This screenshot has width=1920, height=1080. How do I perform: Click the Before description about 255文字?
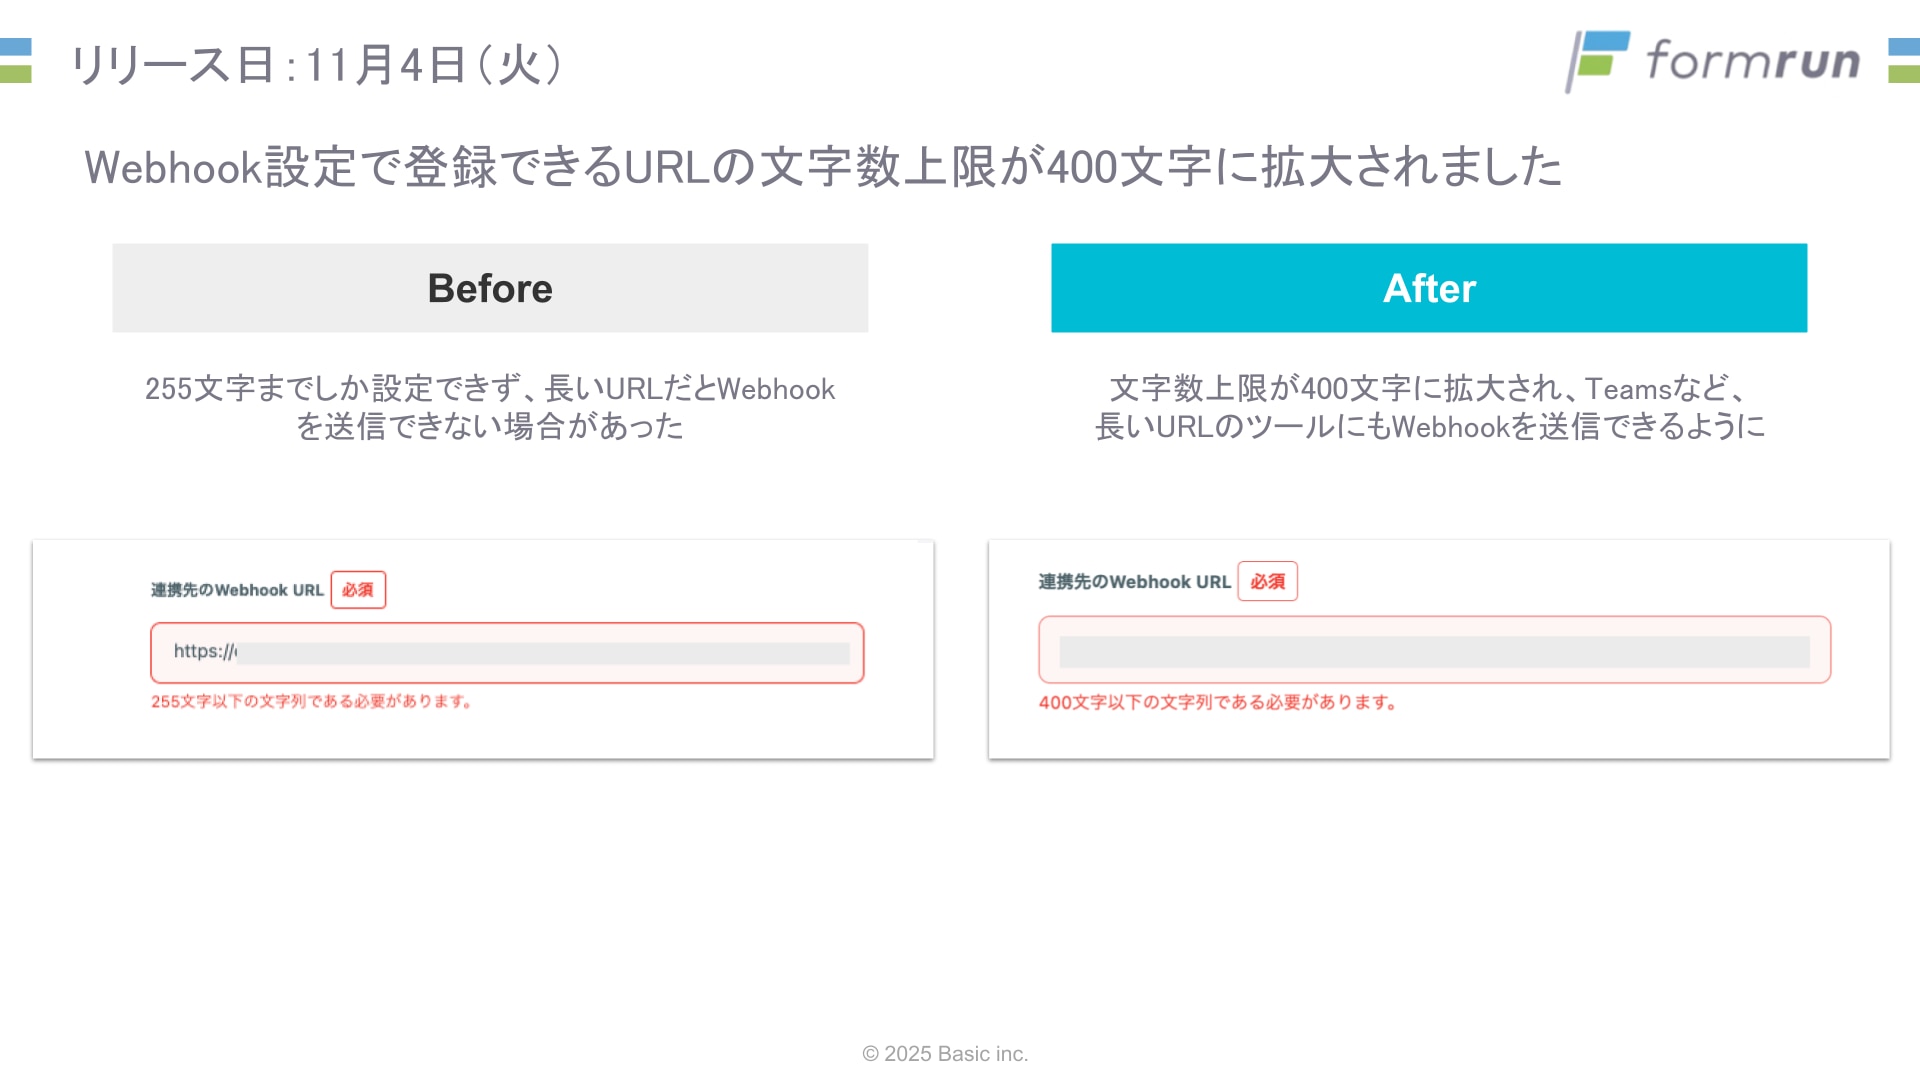[x=490, y=407]
